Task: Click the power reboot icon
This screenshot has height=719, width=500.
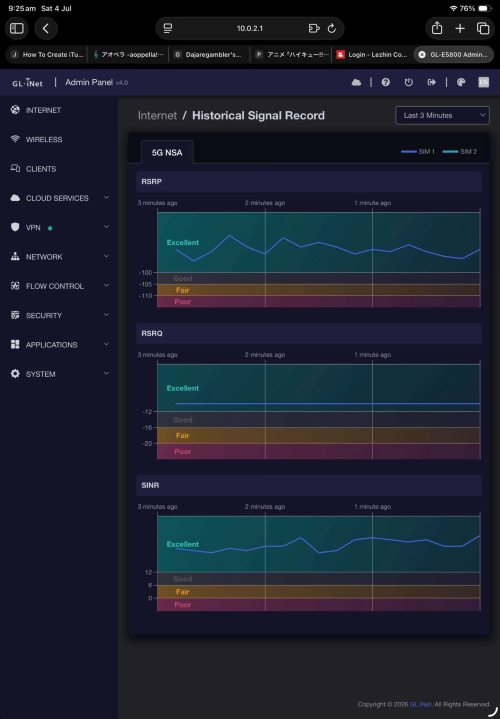Action: [x=408, y=83]
